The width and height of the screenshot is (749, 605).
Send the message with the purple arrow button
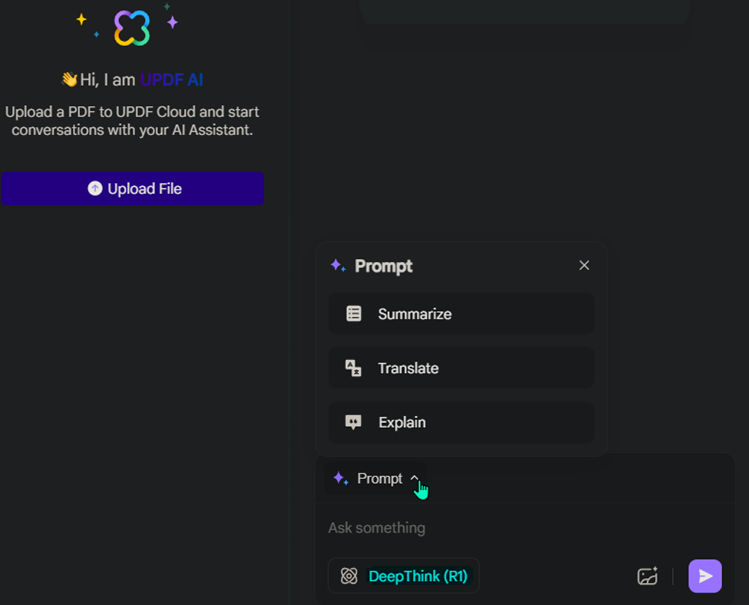(705, 576)
